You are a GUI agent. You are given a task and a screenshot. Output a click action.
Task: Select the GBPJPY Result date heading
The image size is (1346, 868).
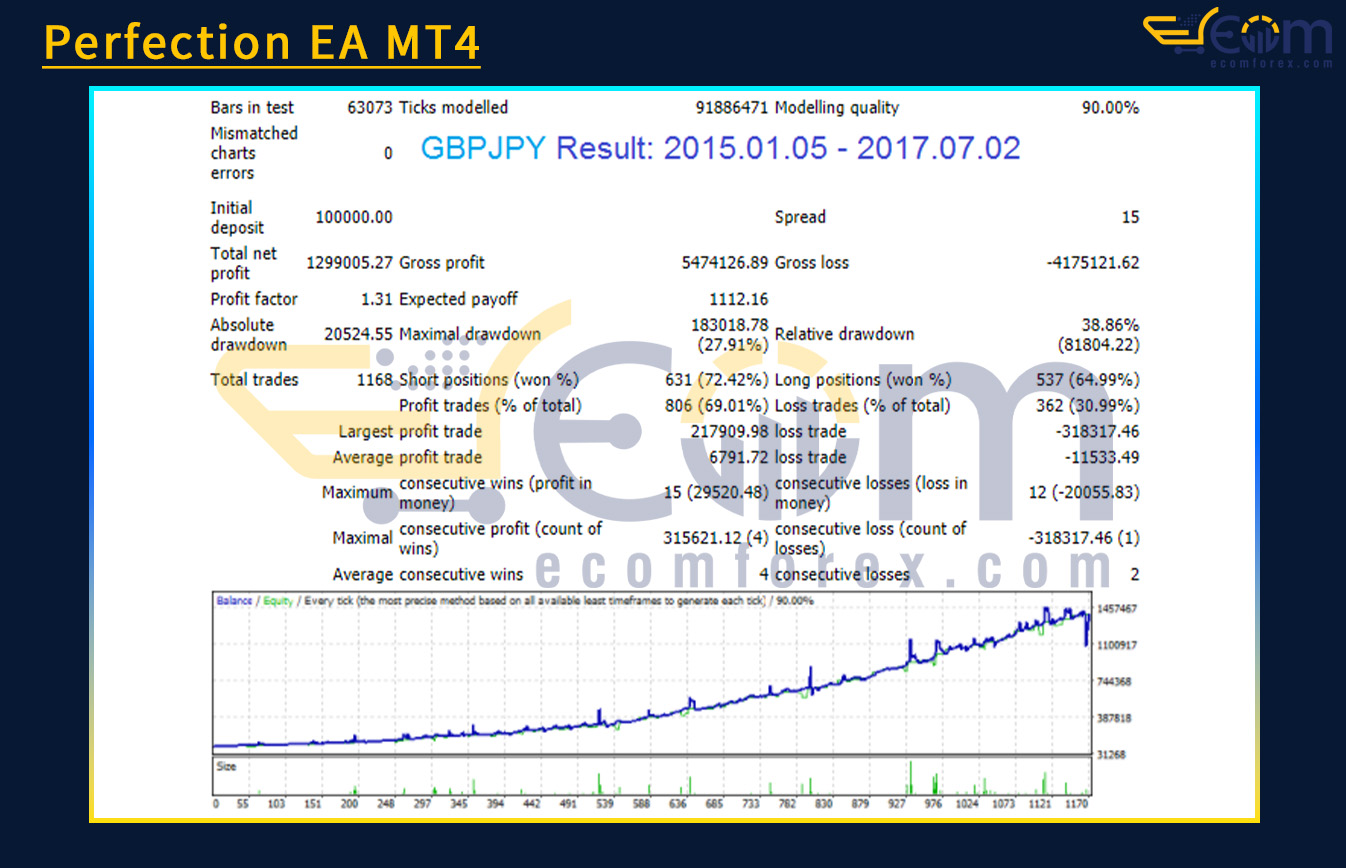click(x=720, y=148)
